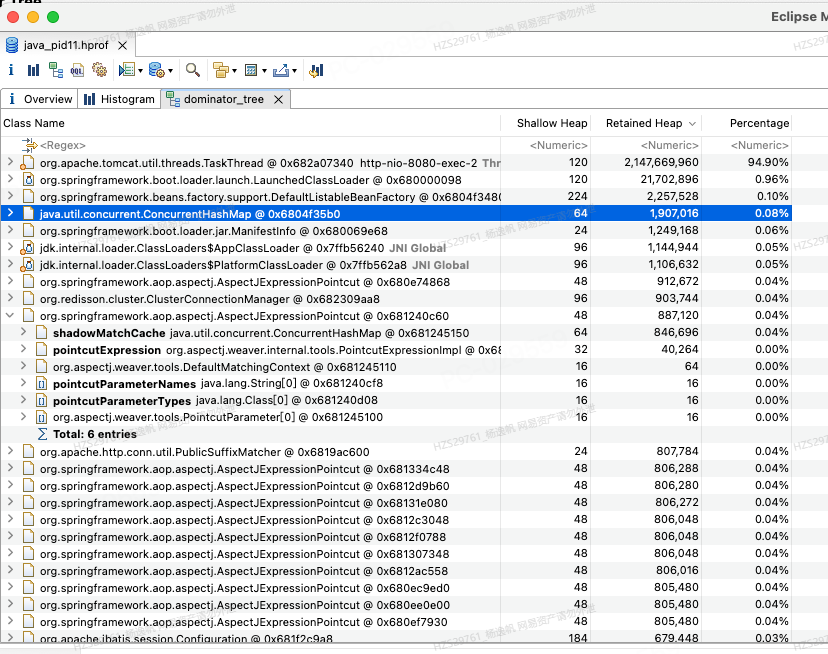The width and height of the screenshot is (828, 654).
Task: Select the DefaultMatchingContext @ 0x681245110 row
Action: click(396, 367)
